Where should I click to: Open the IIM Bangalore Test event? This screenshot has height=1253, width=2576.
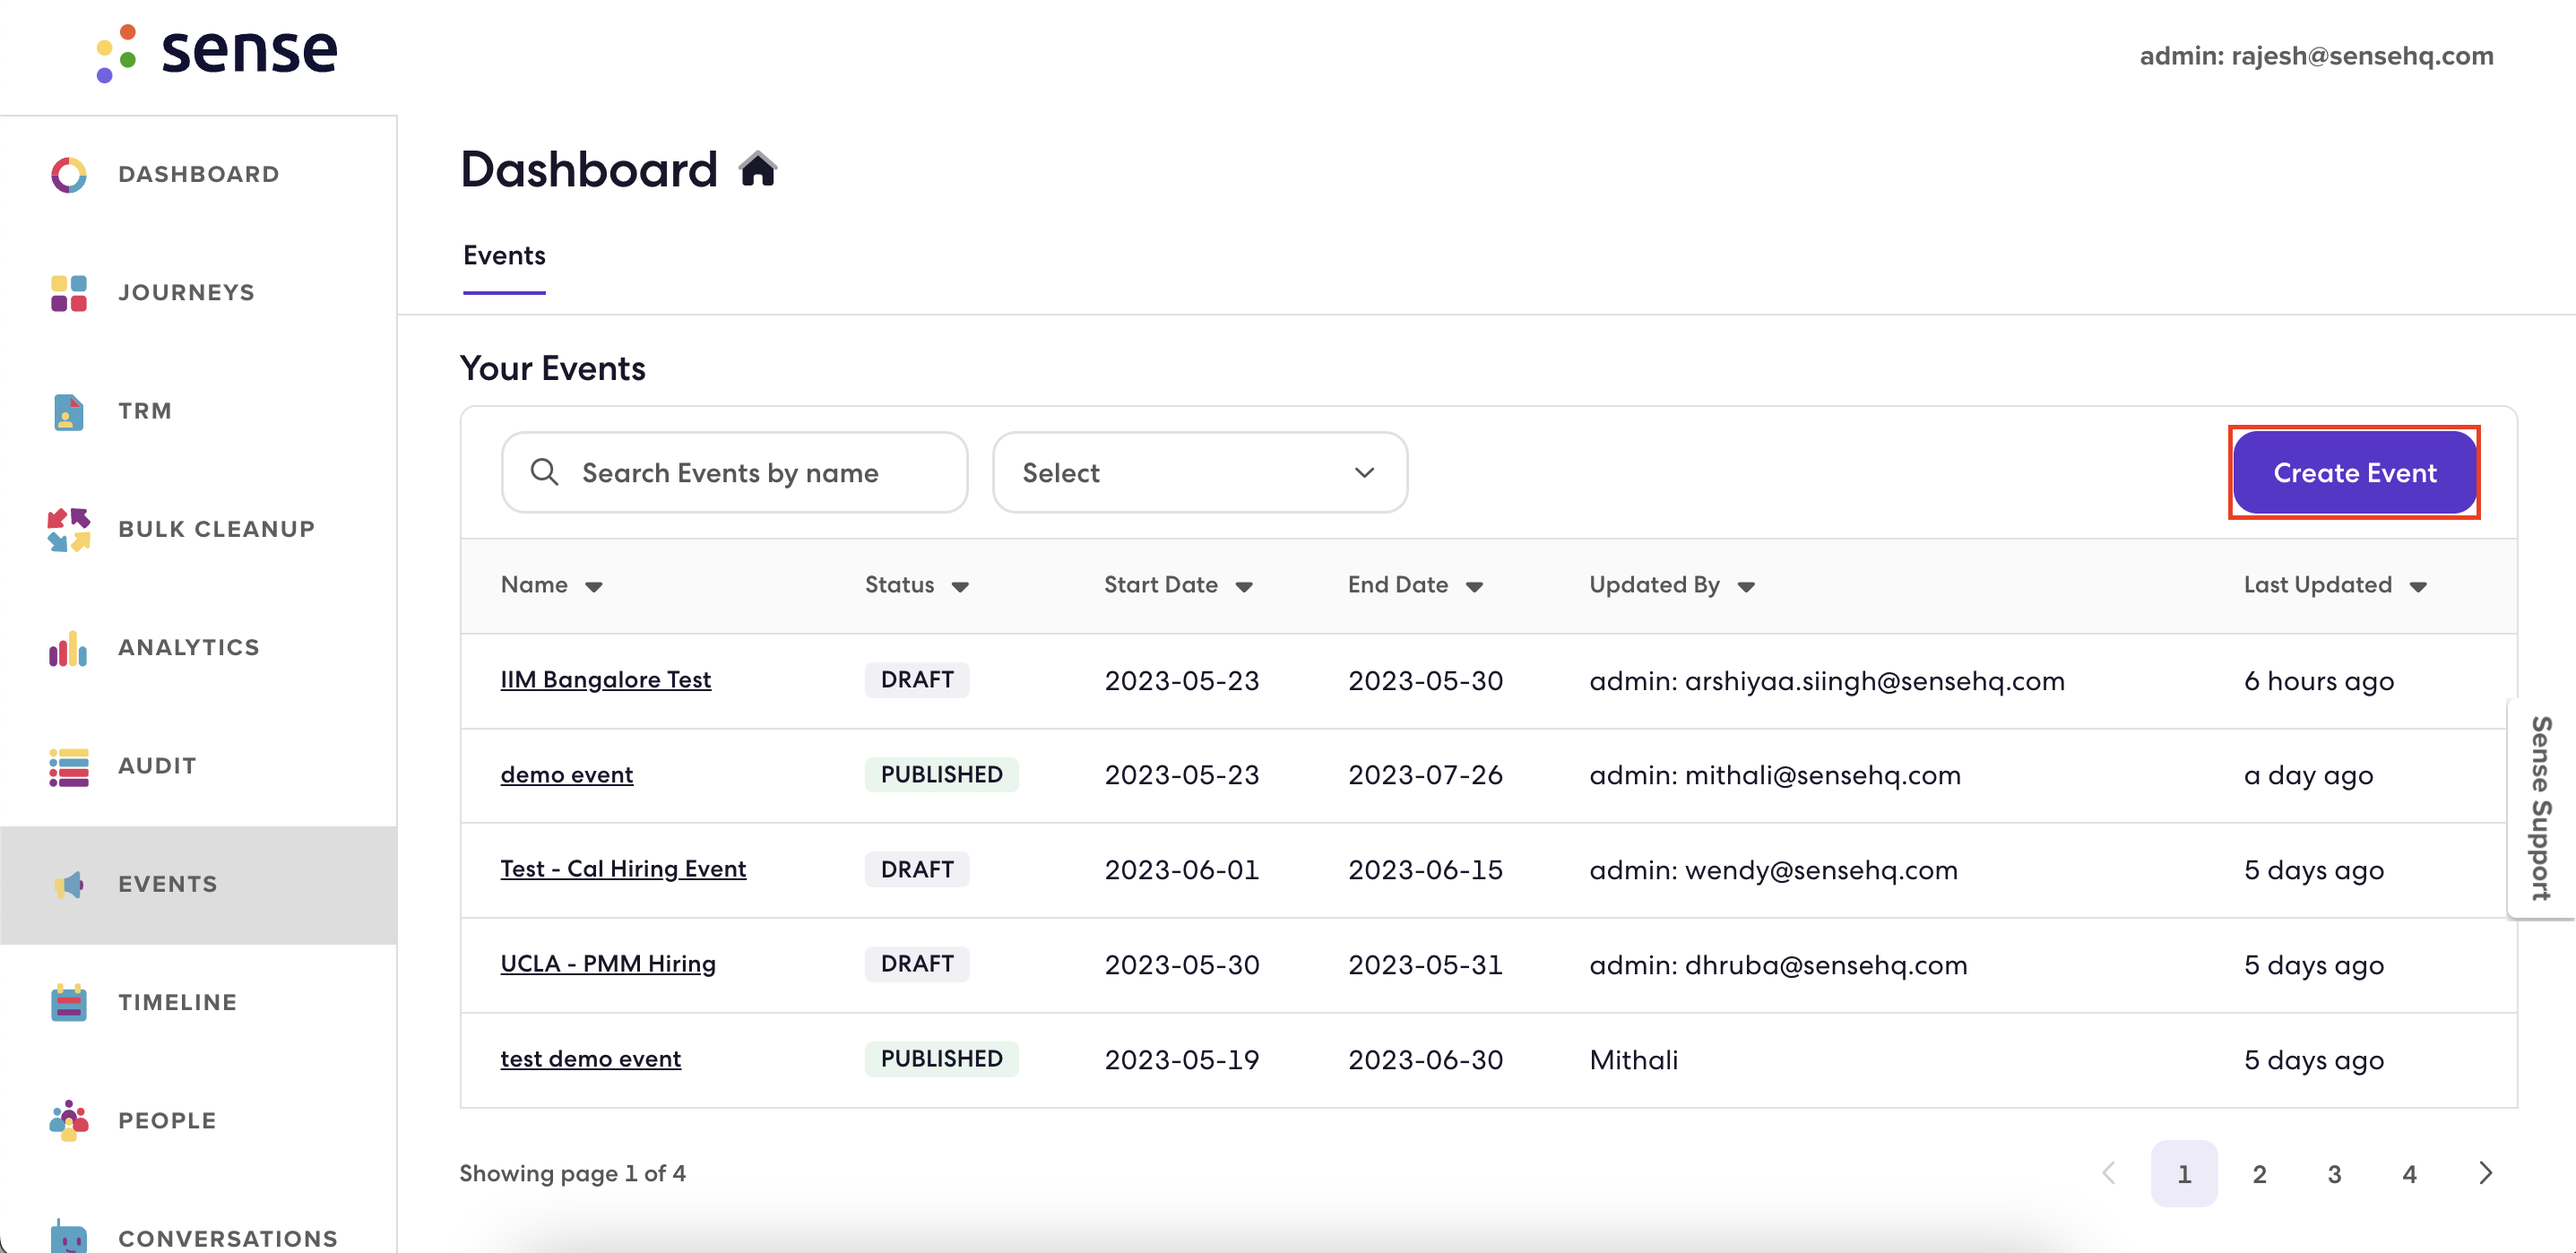(605, 680)
